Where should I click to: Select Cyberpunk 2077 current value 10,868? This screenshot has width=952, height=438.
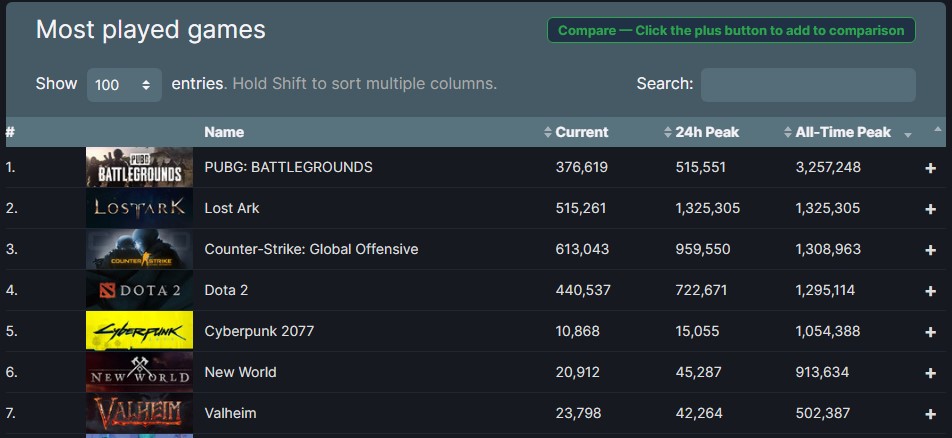click(577, 331)
